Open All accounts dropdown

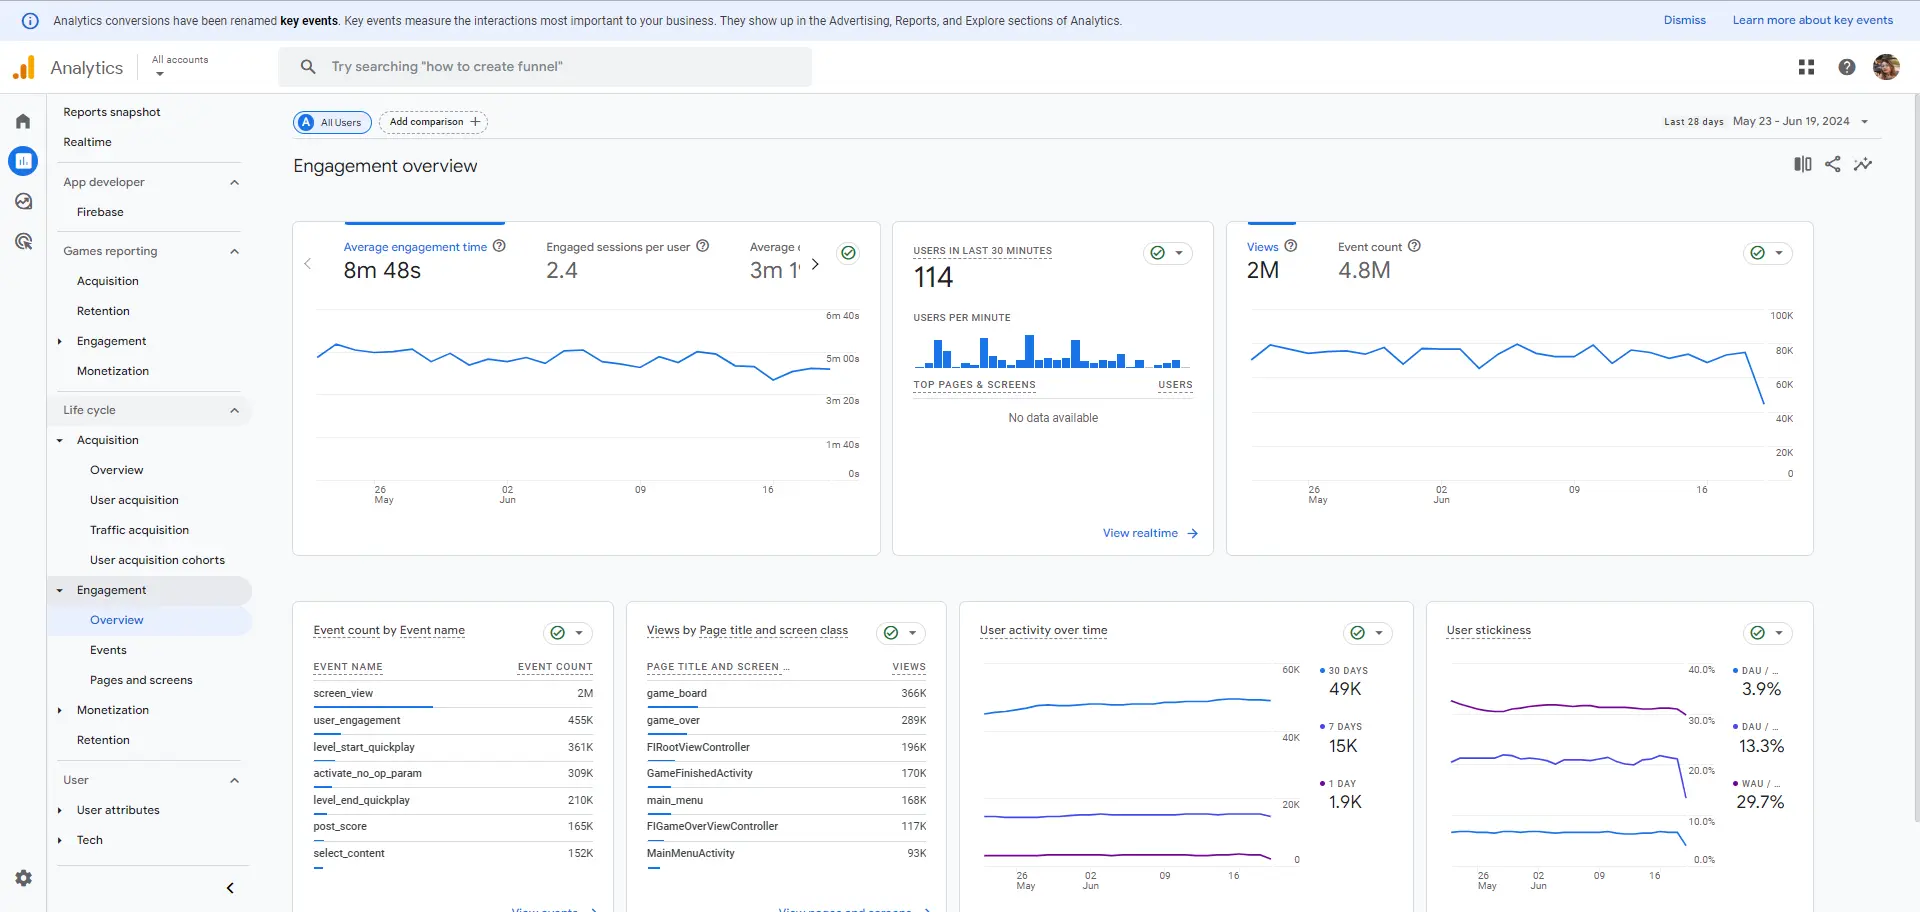click(180, 66)
